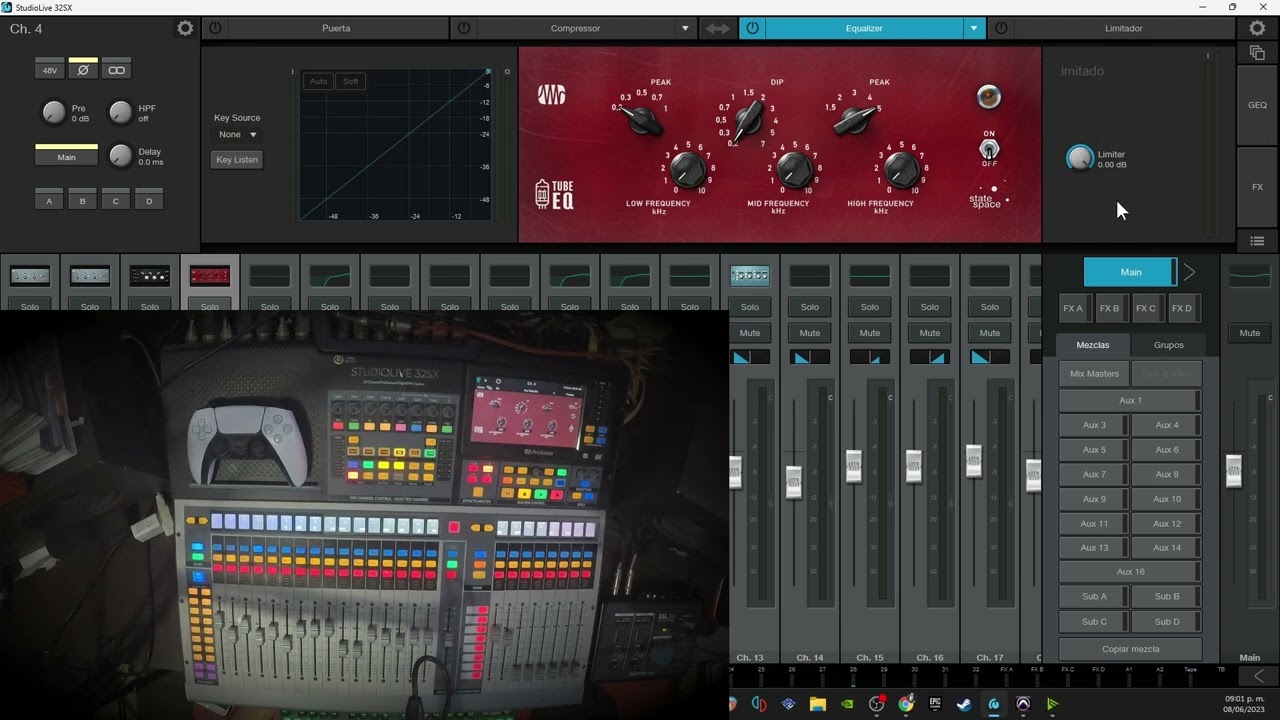This screenshot has width=1280, height=720.
Task: Switch to Limitador tab
Action: [1123, 29]
